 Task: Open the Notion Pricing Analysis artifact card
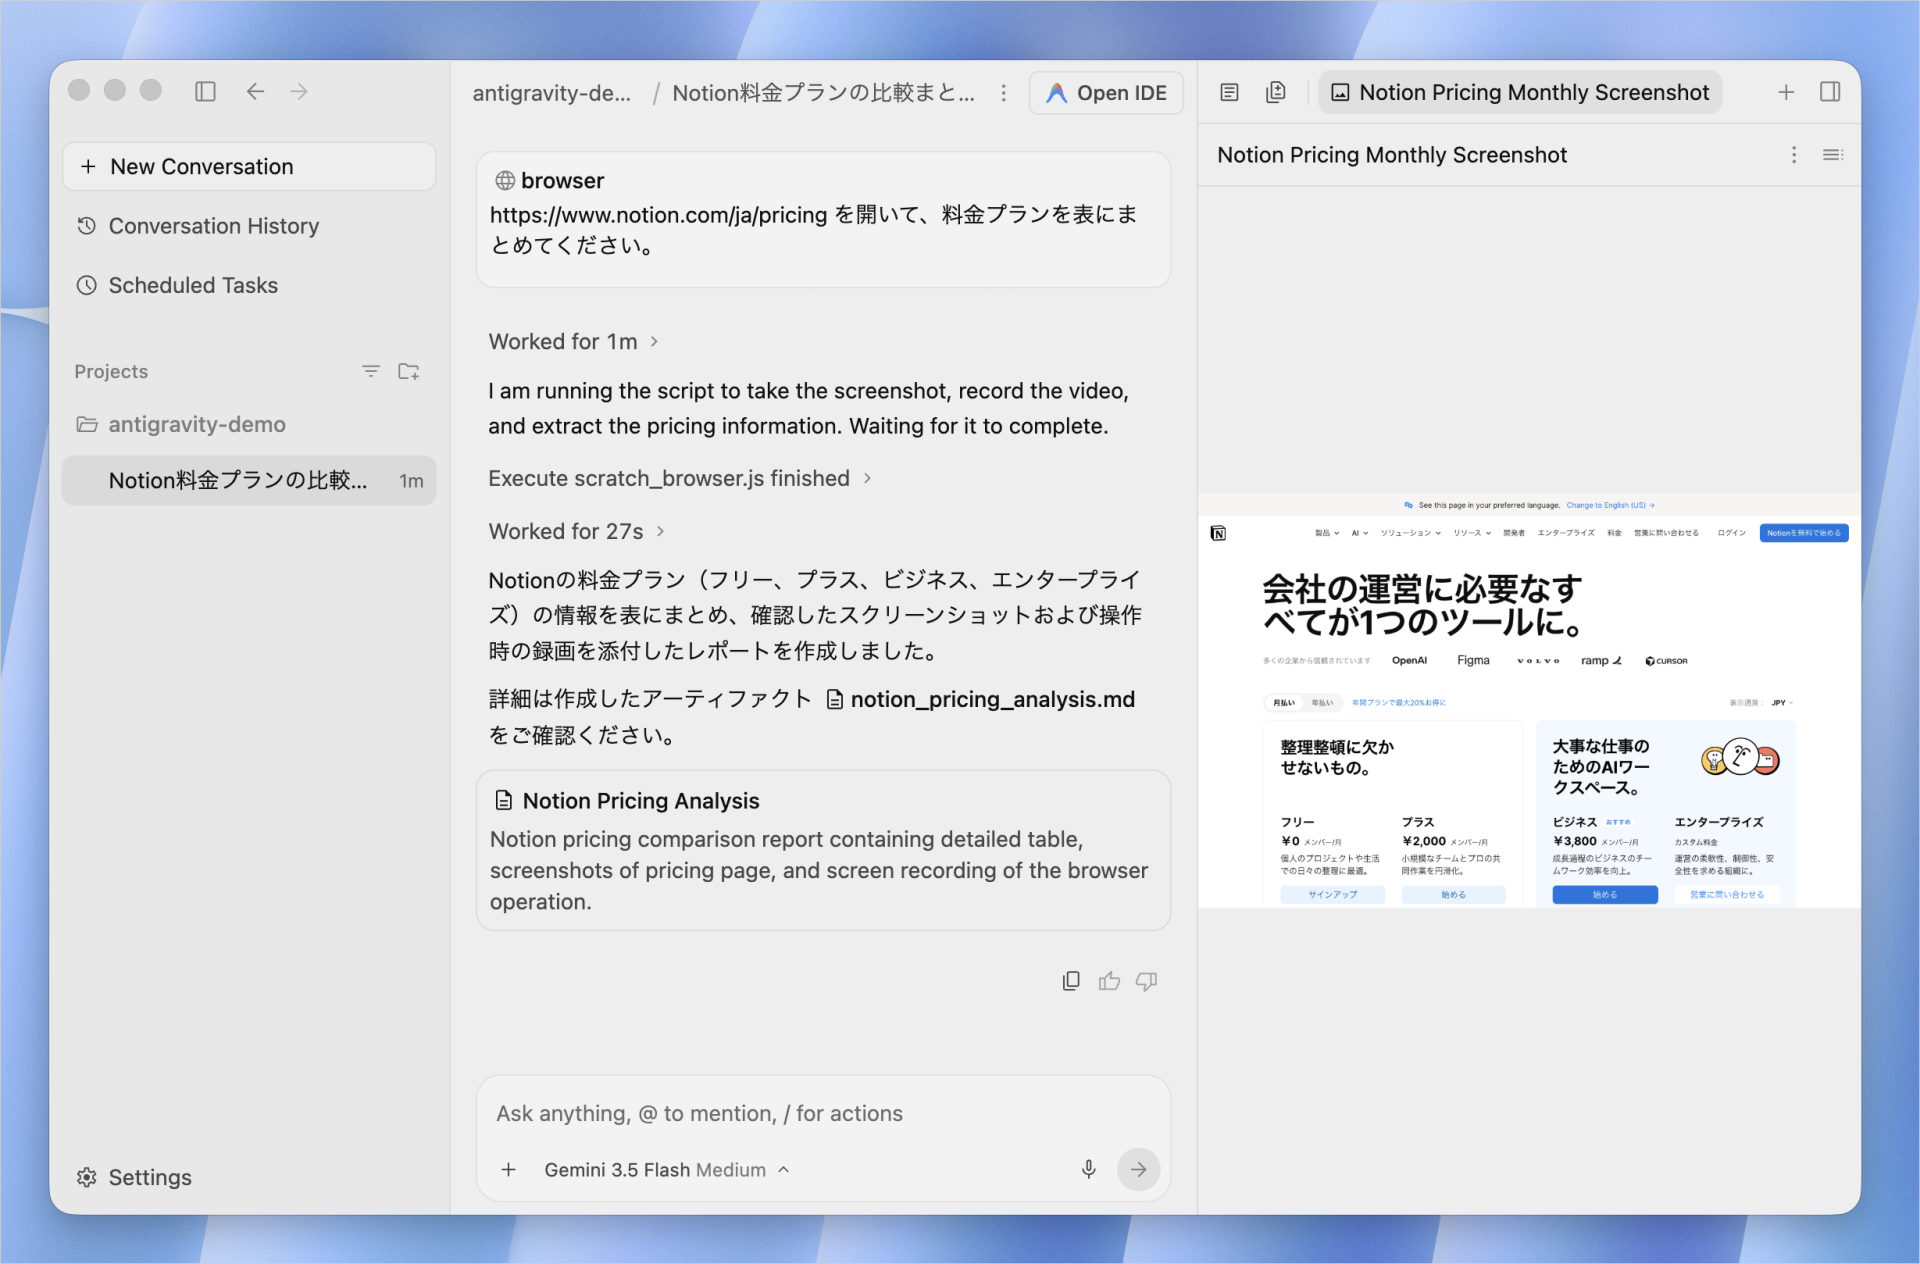click(823, 850)
